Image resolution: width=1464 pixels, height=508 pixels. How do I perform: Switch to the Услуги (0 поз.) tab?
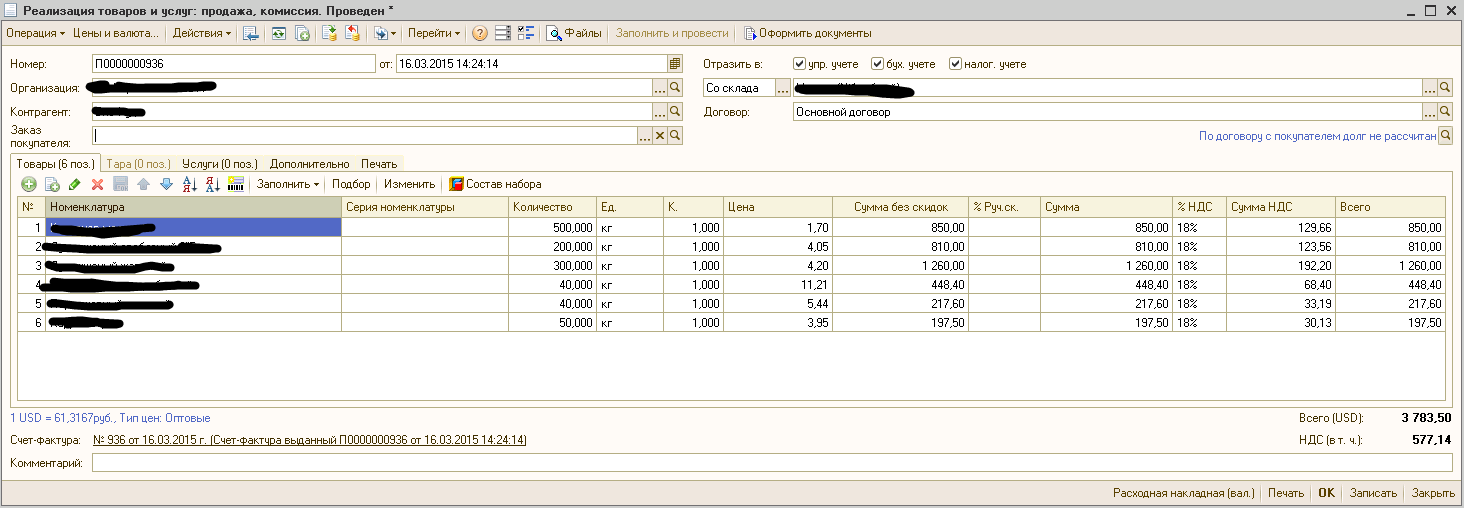coord(219,163)
